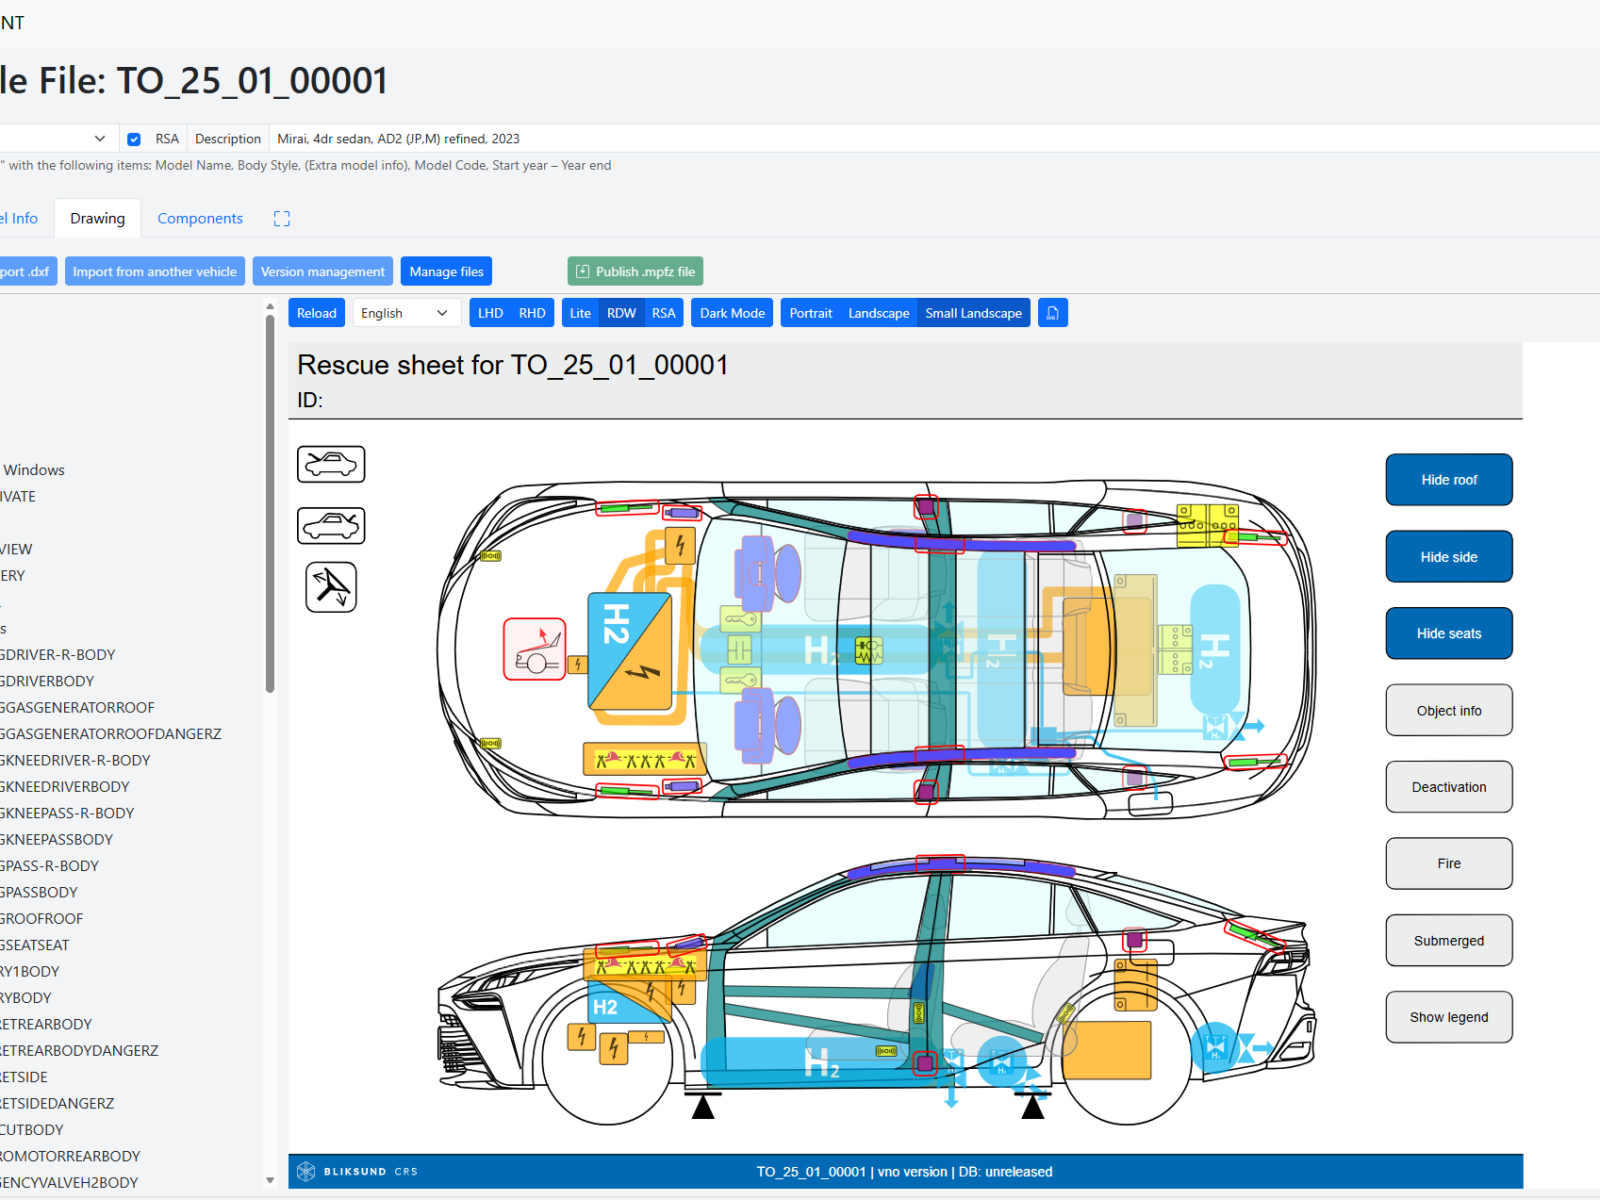The height and width of the screenshot is (1200, 1600).
Task: Click the SVG file export icon button
Action: coord(1052,313)
